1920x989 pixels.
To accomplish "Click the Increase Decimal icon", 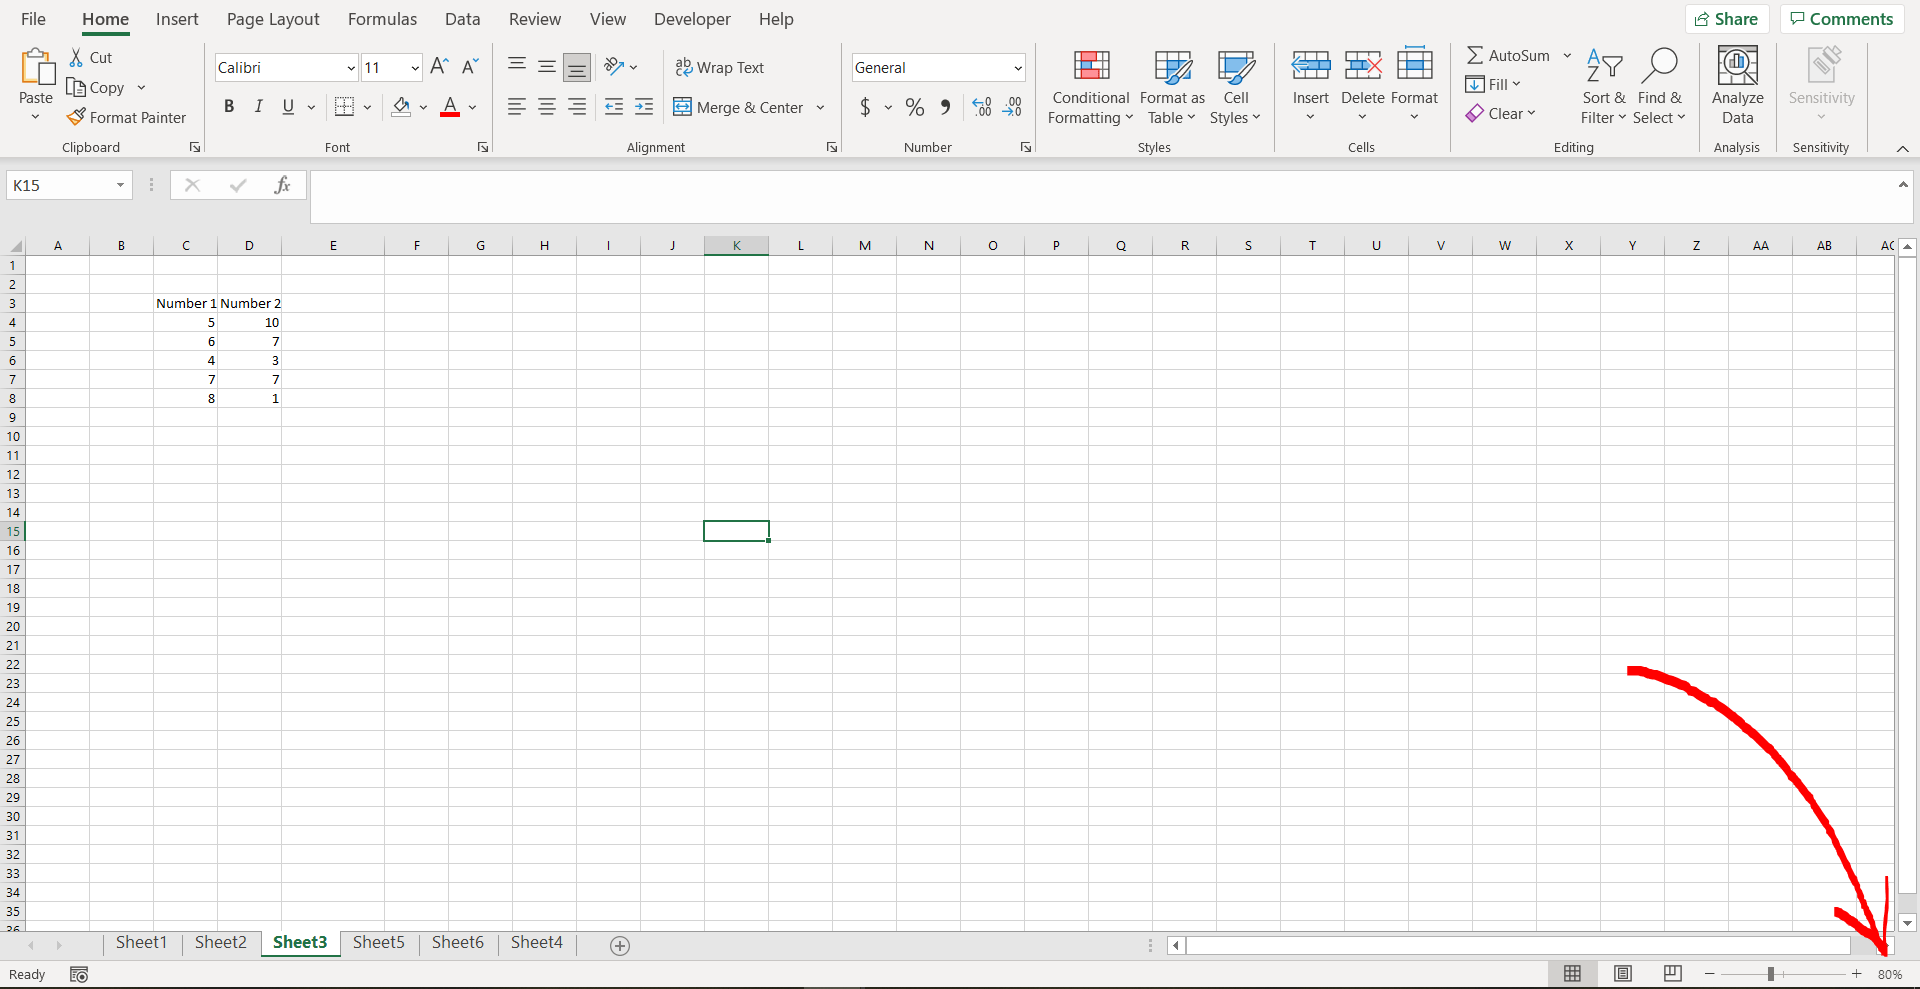I will pyautogui.click(x=980, y=107).
